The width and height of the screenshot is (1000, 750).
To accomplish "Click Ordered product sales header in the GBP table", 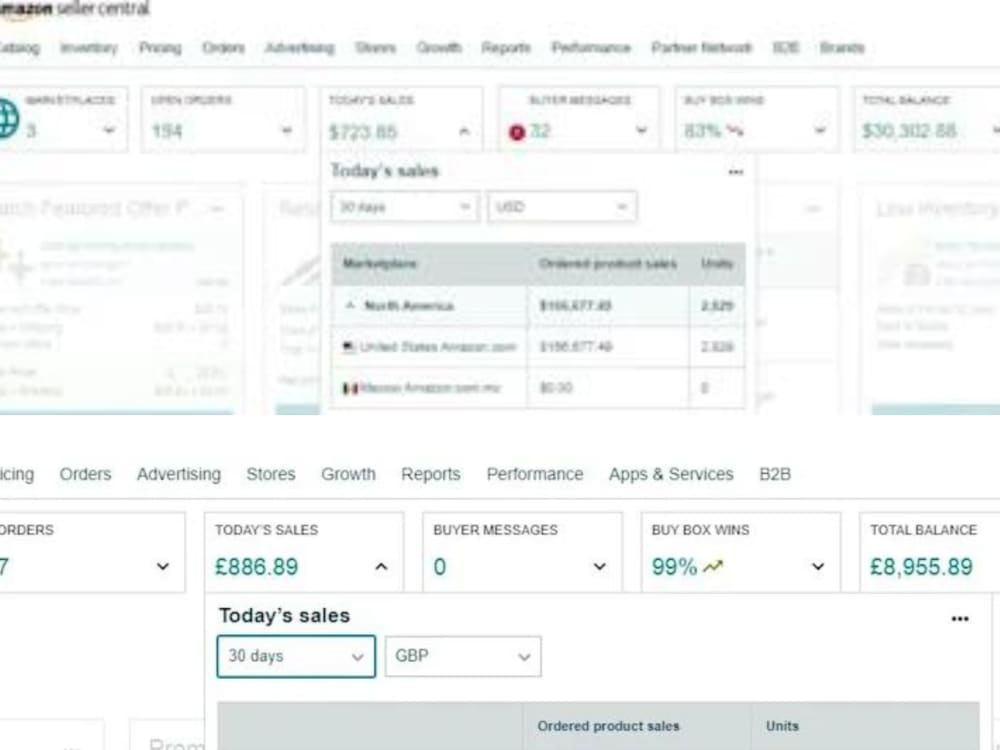I will 608,726.
